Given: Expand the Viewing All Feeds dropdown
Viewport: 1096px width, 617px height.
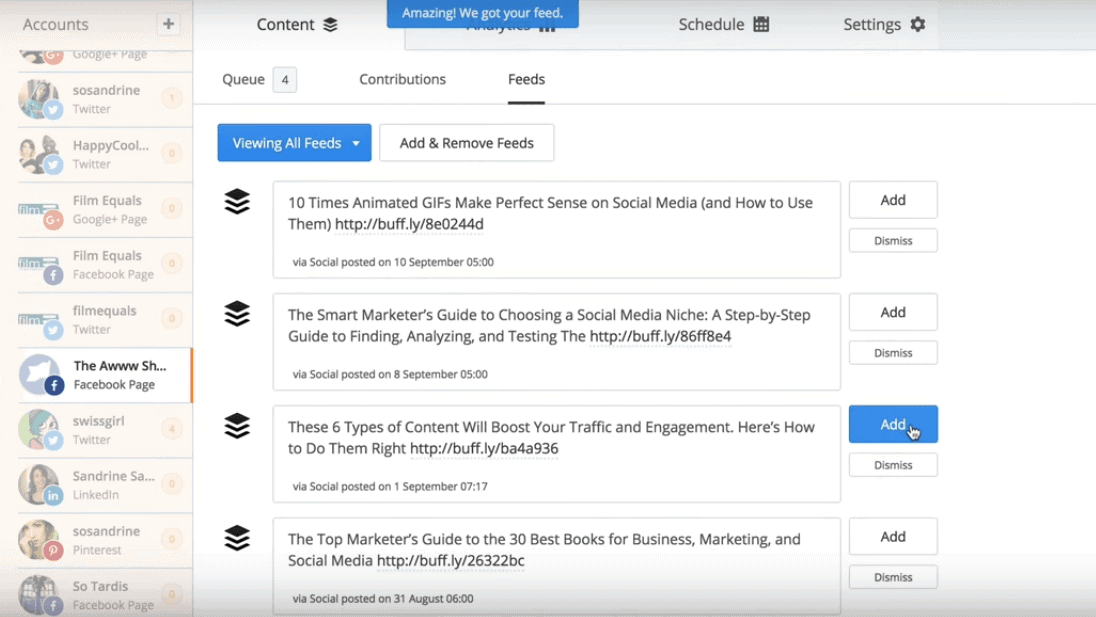Looking at the screenshot, I should point(294,143).
